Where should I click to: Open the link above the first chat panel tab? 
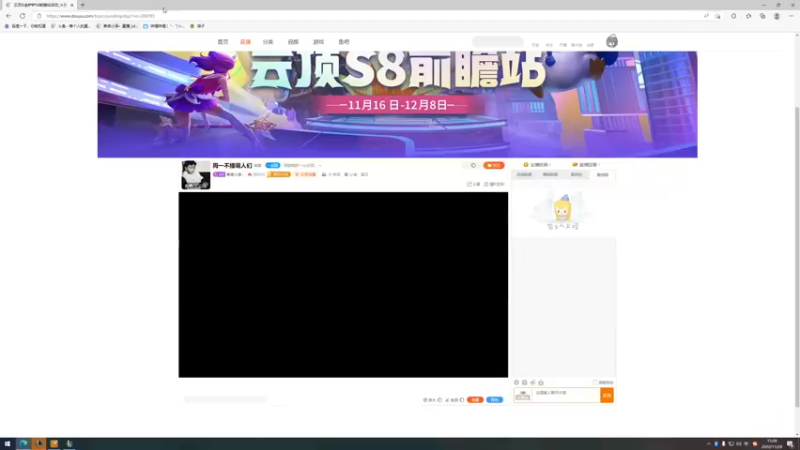pyautogui.click(x=537, y=165)
